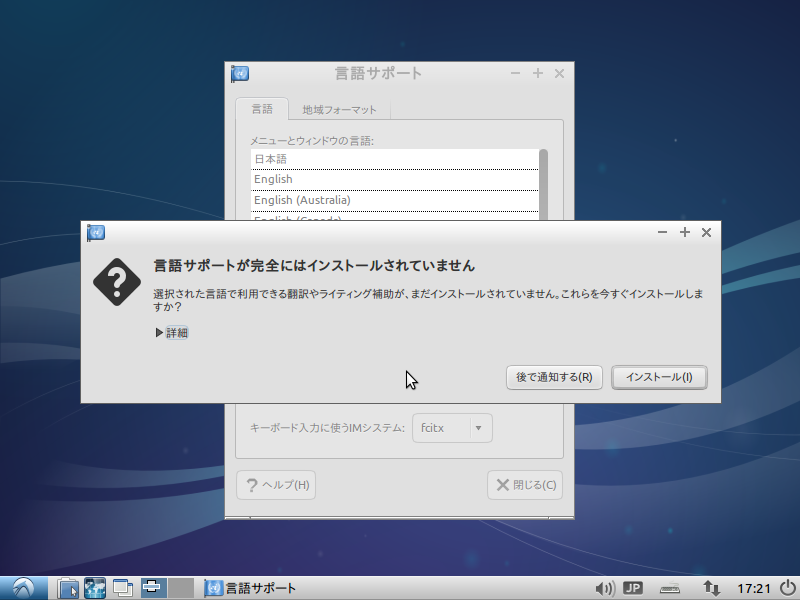
Task: Click the ヘルプ button
Action: (275, 484)
